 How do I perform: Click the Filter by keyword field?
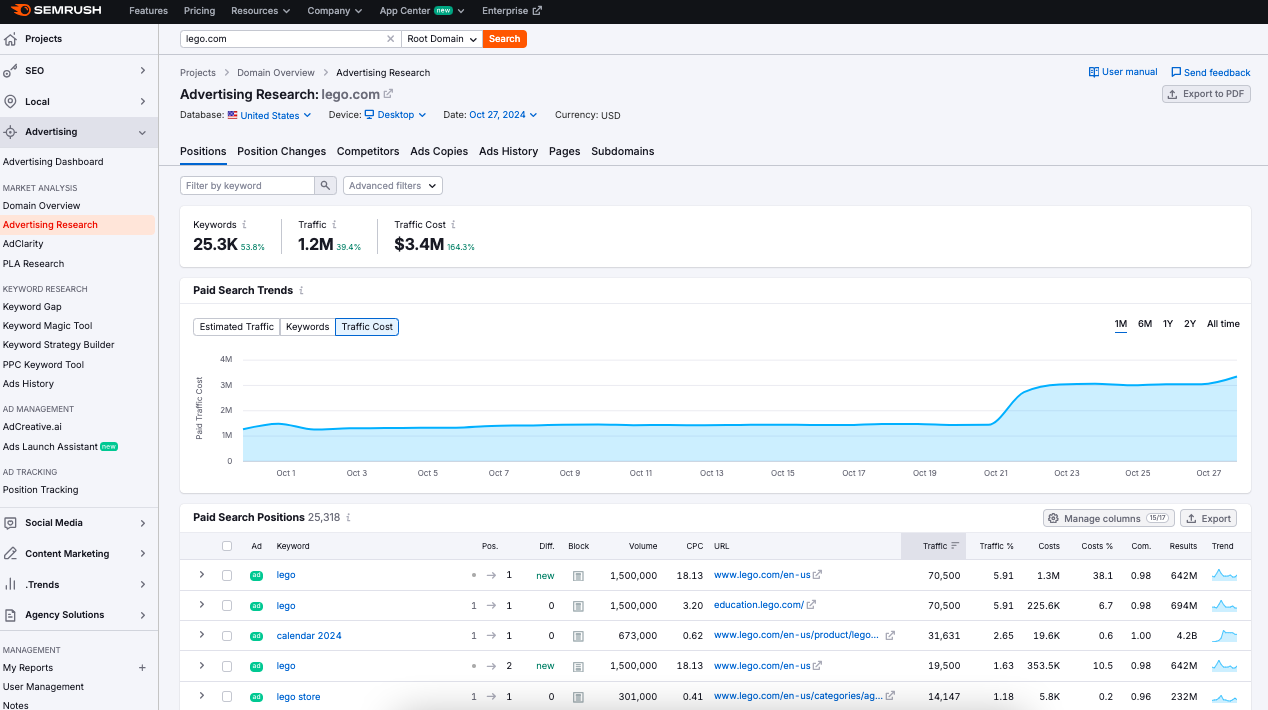(x=248, y=186)
